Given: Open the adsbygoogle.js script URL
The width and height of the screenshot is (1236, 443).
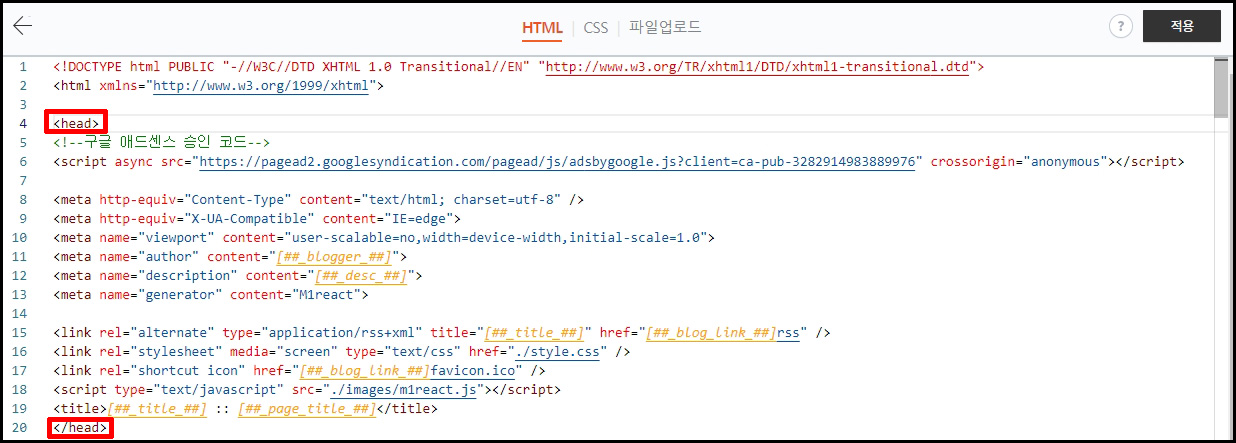Looking at the screenshot, I should coord(557,161).
